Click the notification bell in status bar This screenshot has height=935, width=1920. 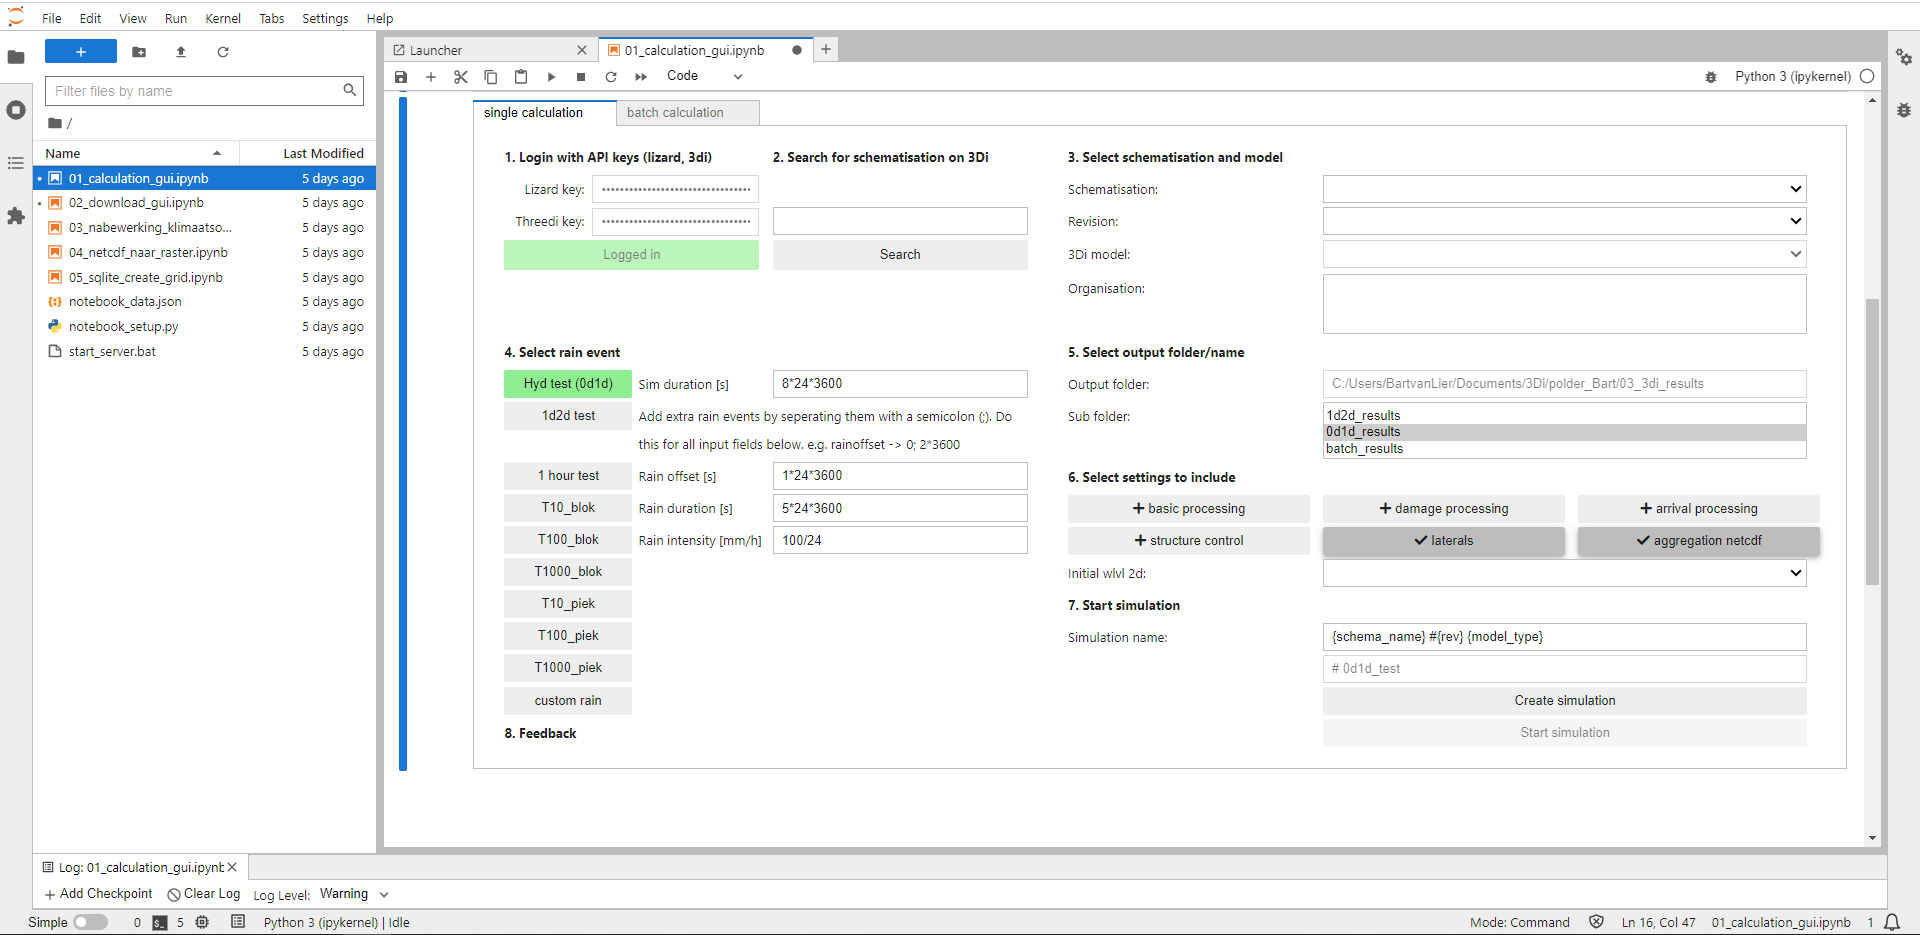click(1892, 922)
